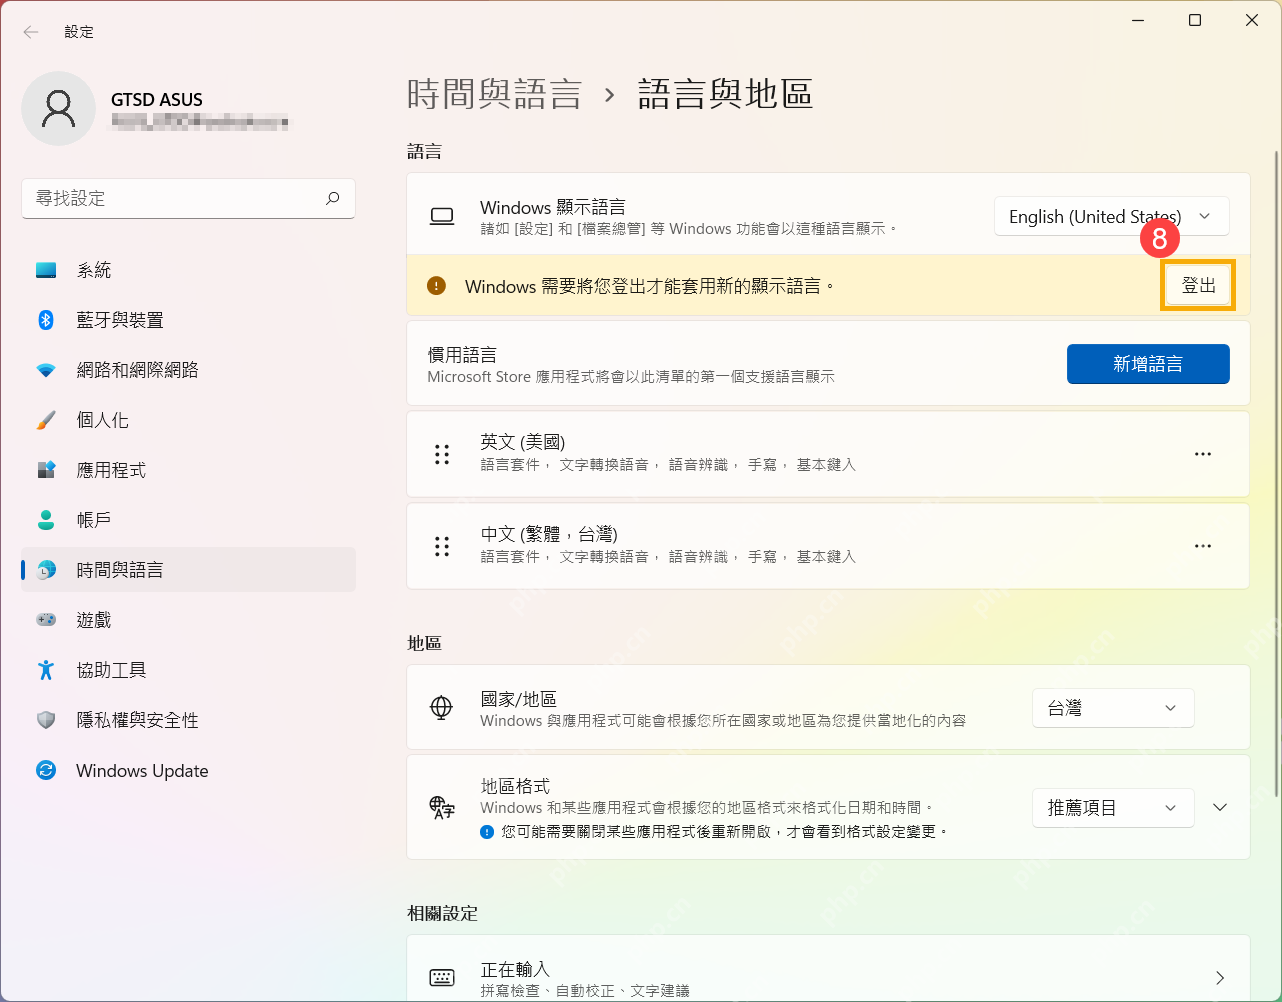Expand the 地區格式 section chevron
Screen dimensions: 1282x1002
click(1220, 808)
